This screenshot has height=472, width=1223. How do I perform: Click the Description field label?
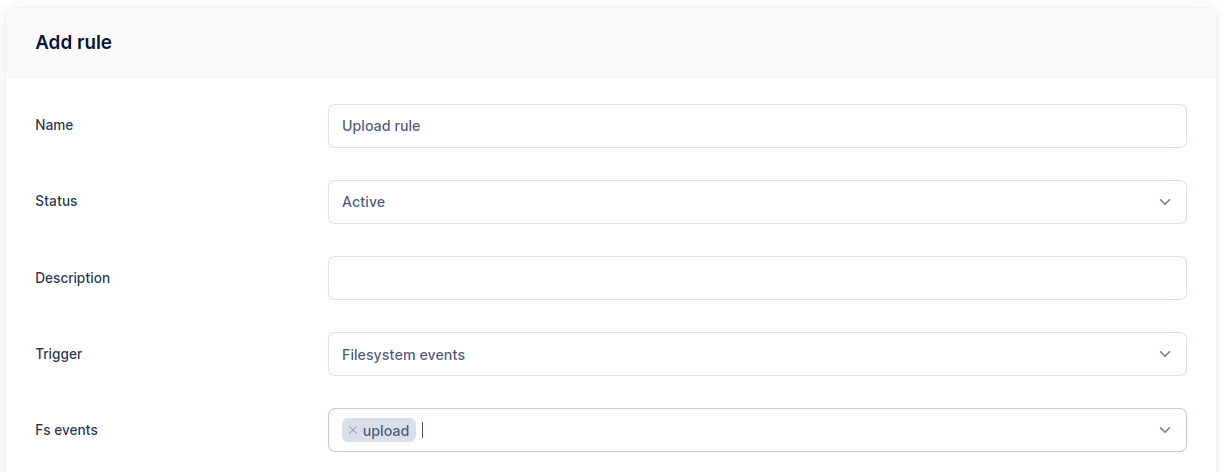click(x=72, y=278)
